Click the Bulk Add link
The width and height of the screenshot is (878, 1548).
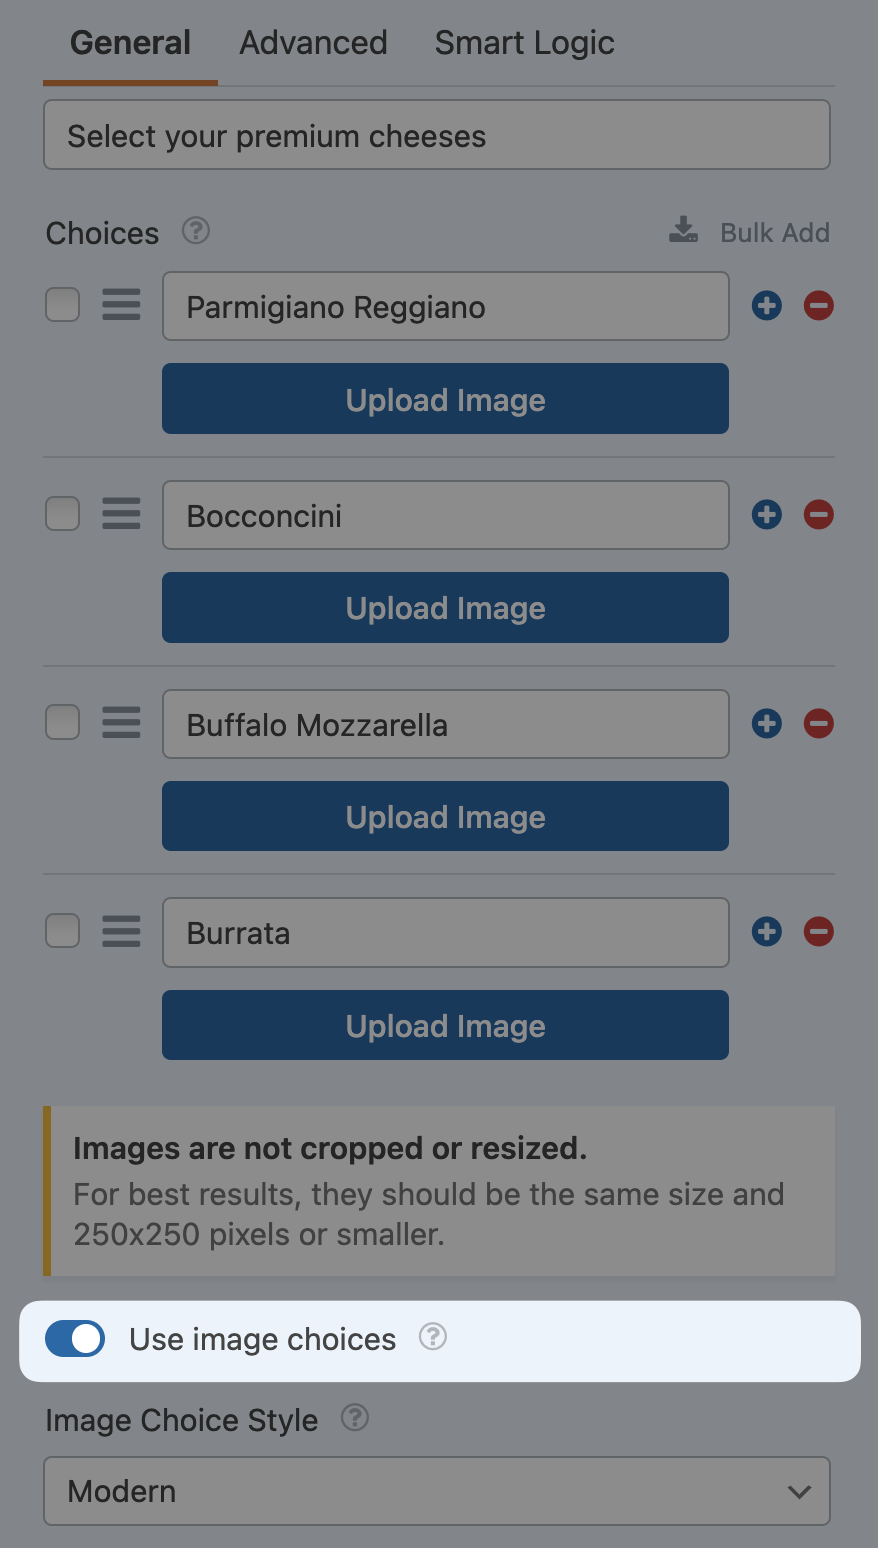(775, 232)
